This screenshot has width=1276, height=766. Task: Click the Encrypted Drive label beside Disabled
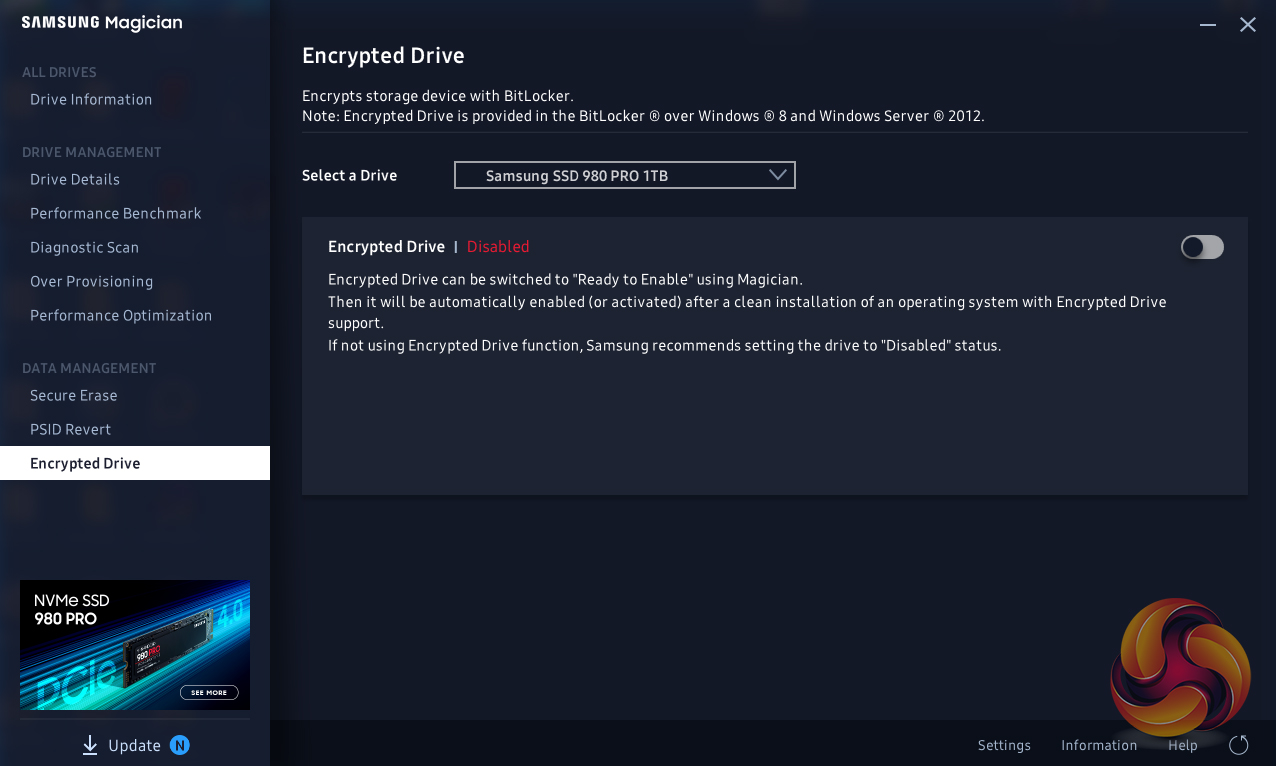click(x=386, y=247)
